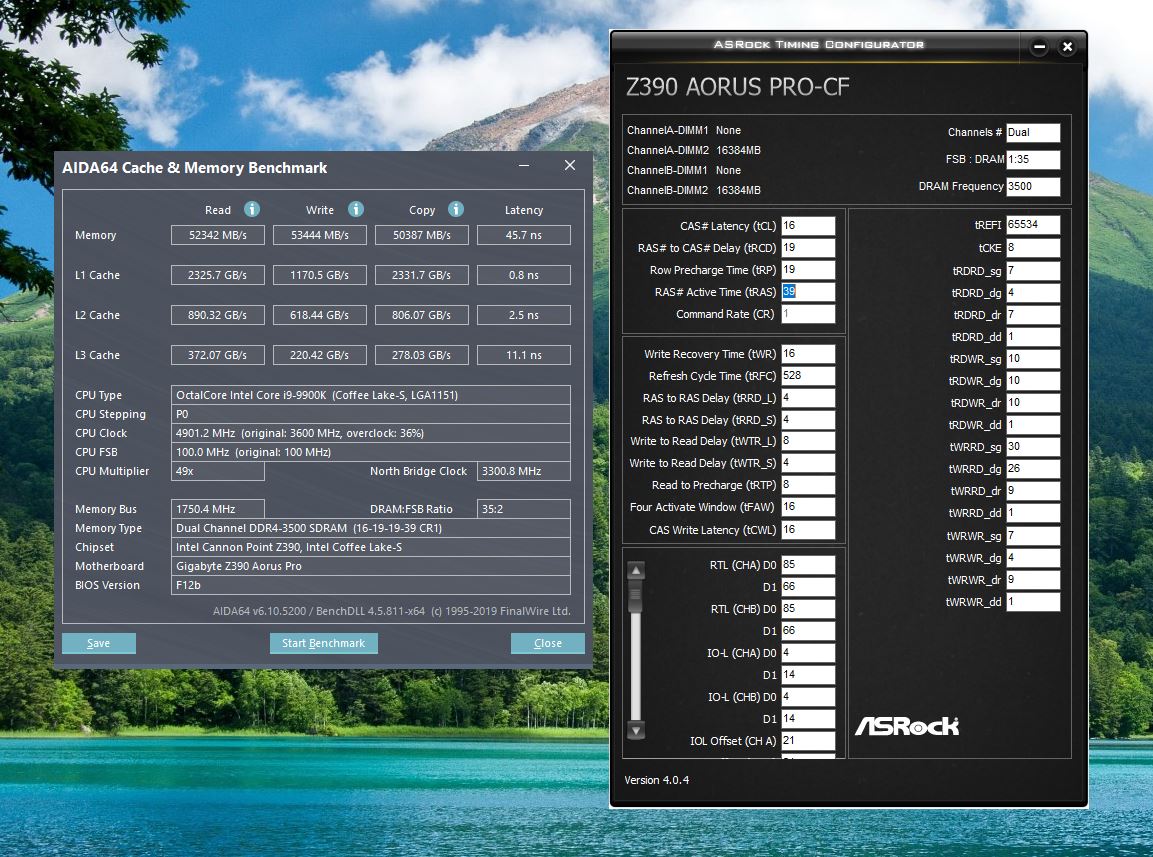Image resolution: width=1153 pixels, height=857 pixels.
Task: Click the L3 Cache Latency value 11.1 ns
Action: point(524,355)
